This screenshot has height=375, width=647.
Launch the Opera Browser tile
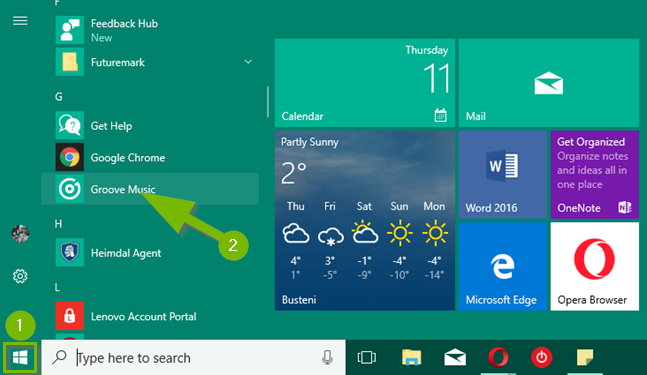[x=595, y=267]
